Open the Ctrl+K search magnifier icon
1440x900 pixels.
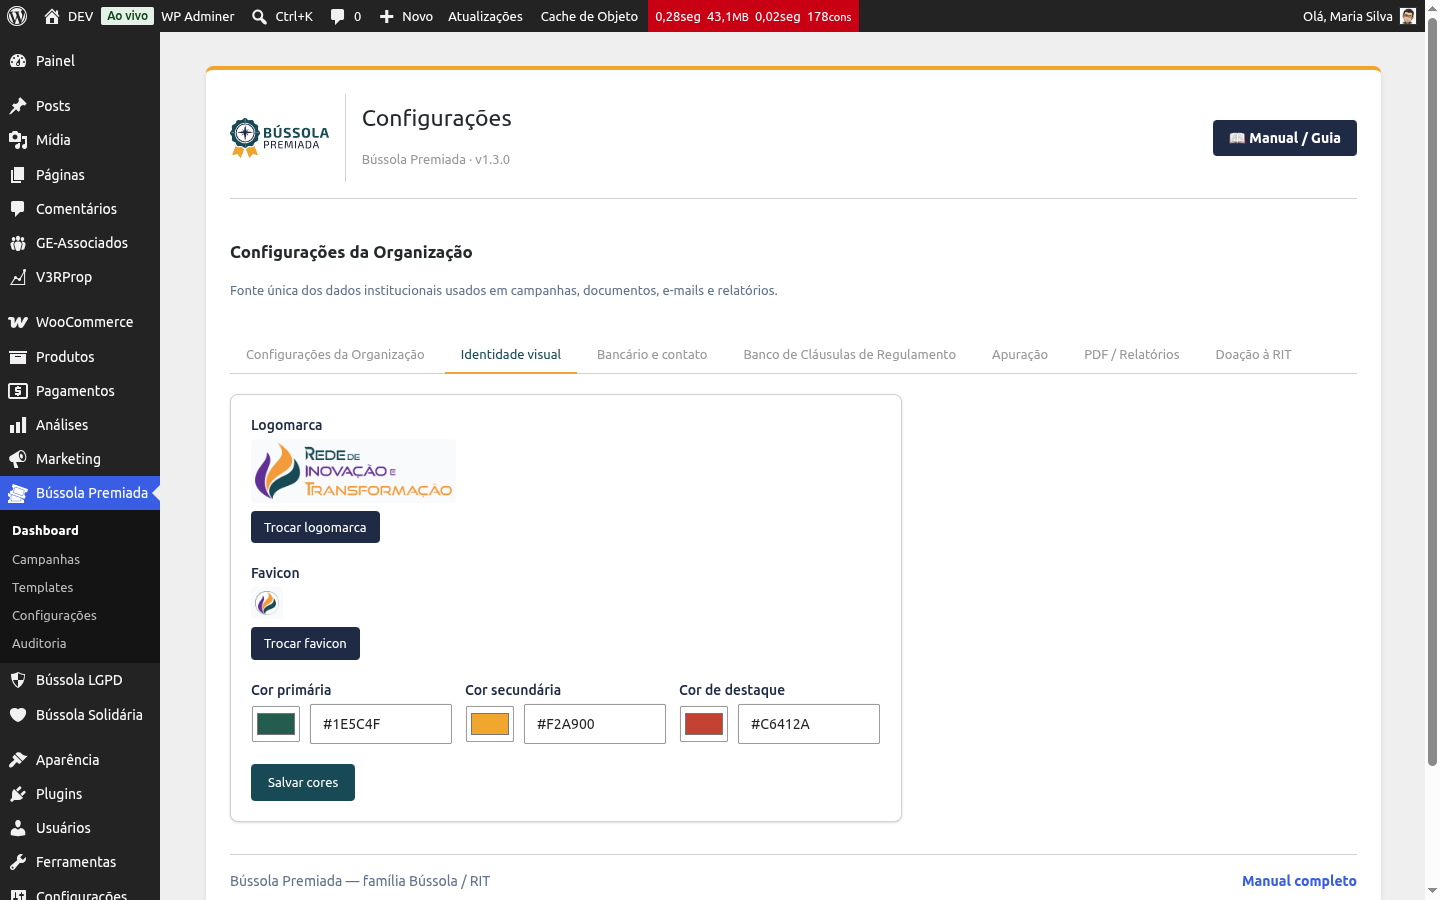click(259, 16)
